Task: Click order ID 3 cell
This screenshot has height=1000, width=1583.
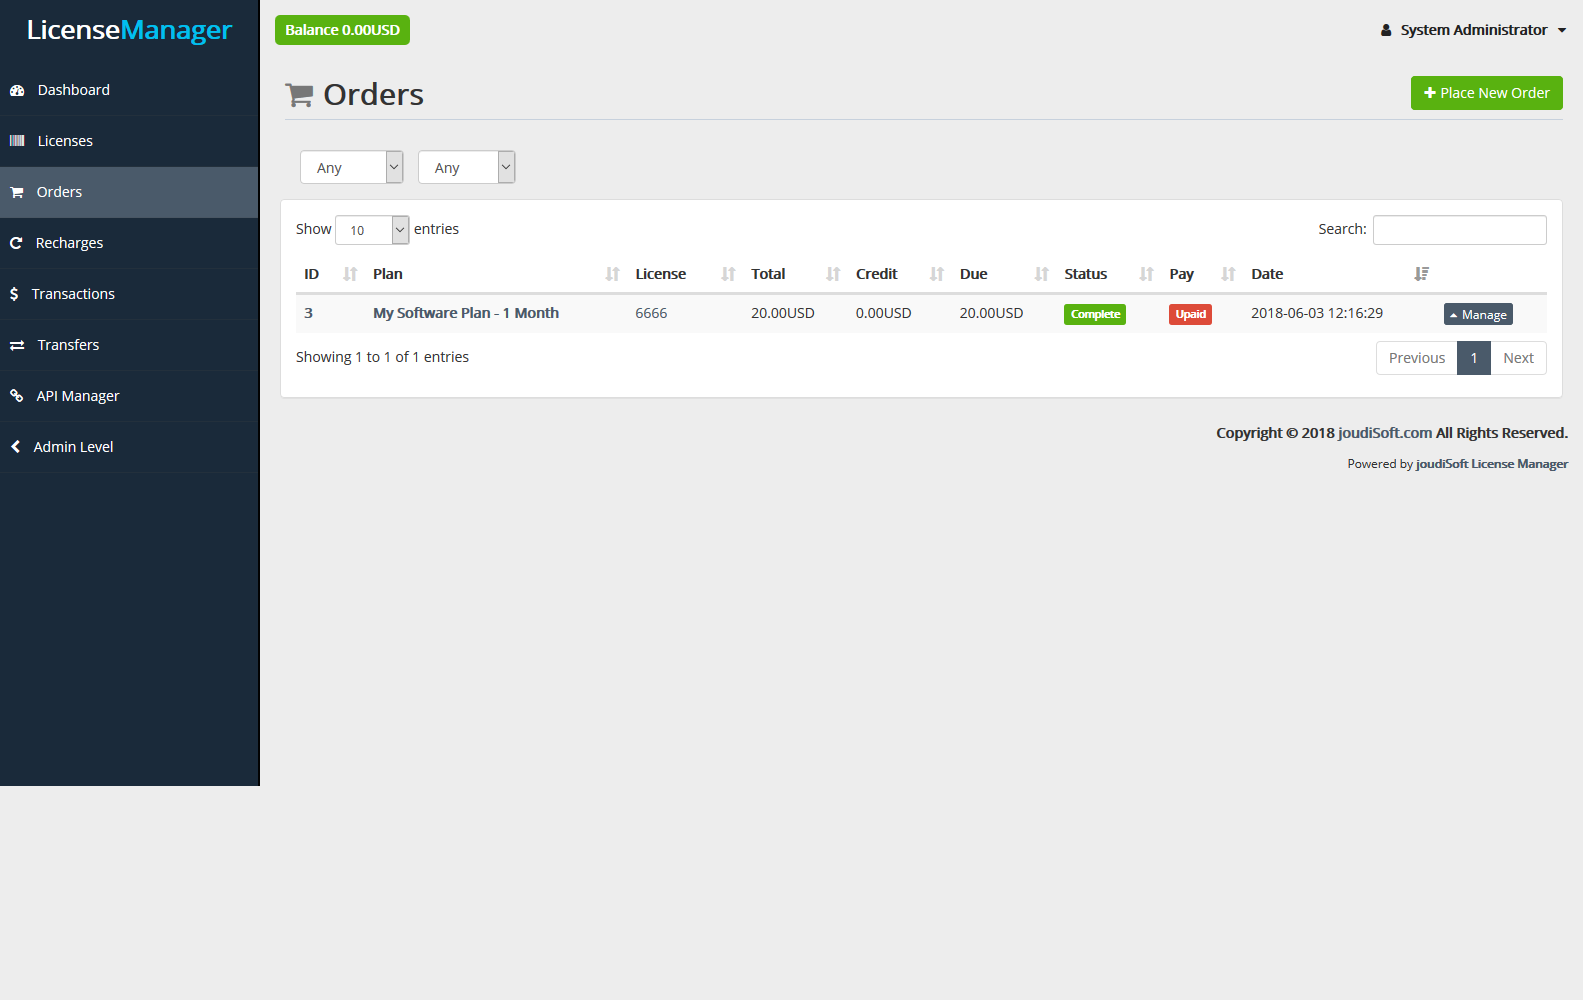Action: point(309,313)
